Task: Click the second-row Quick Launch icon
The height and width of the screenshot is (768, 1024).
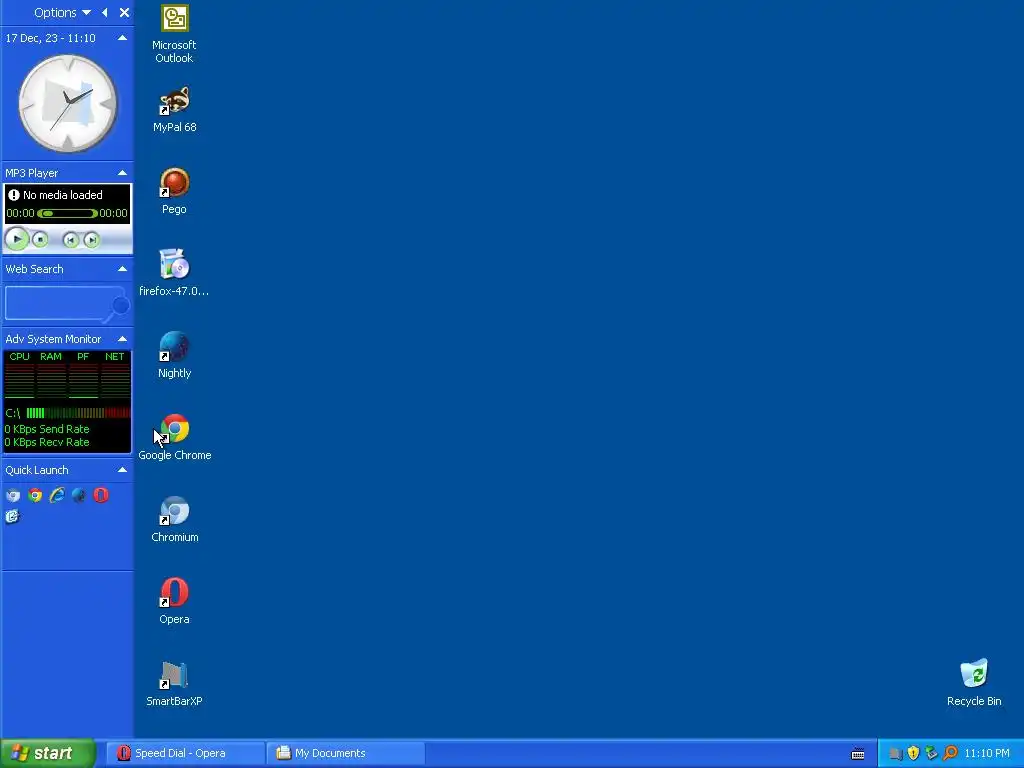Action: (x=13, y=517)
